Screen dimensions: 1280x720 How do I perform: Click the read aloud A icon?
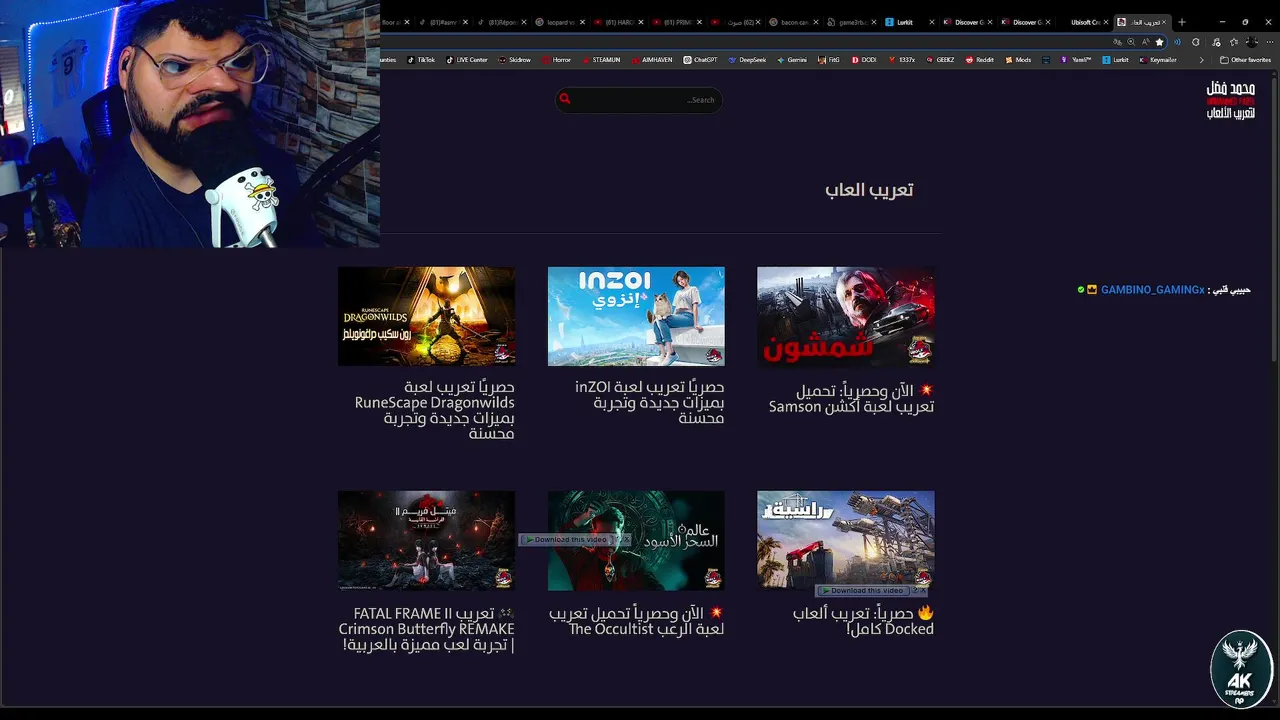coord(1145,42)
